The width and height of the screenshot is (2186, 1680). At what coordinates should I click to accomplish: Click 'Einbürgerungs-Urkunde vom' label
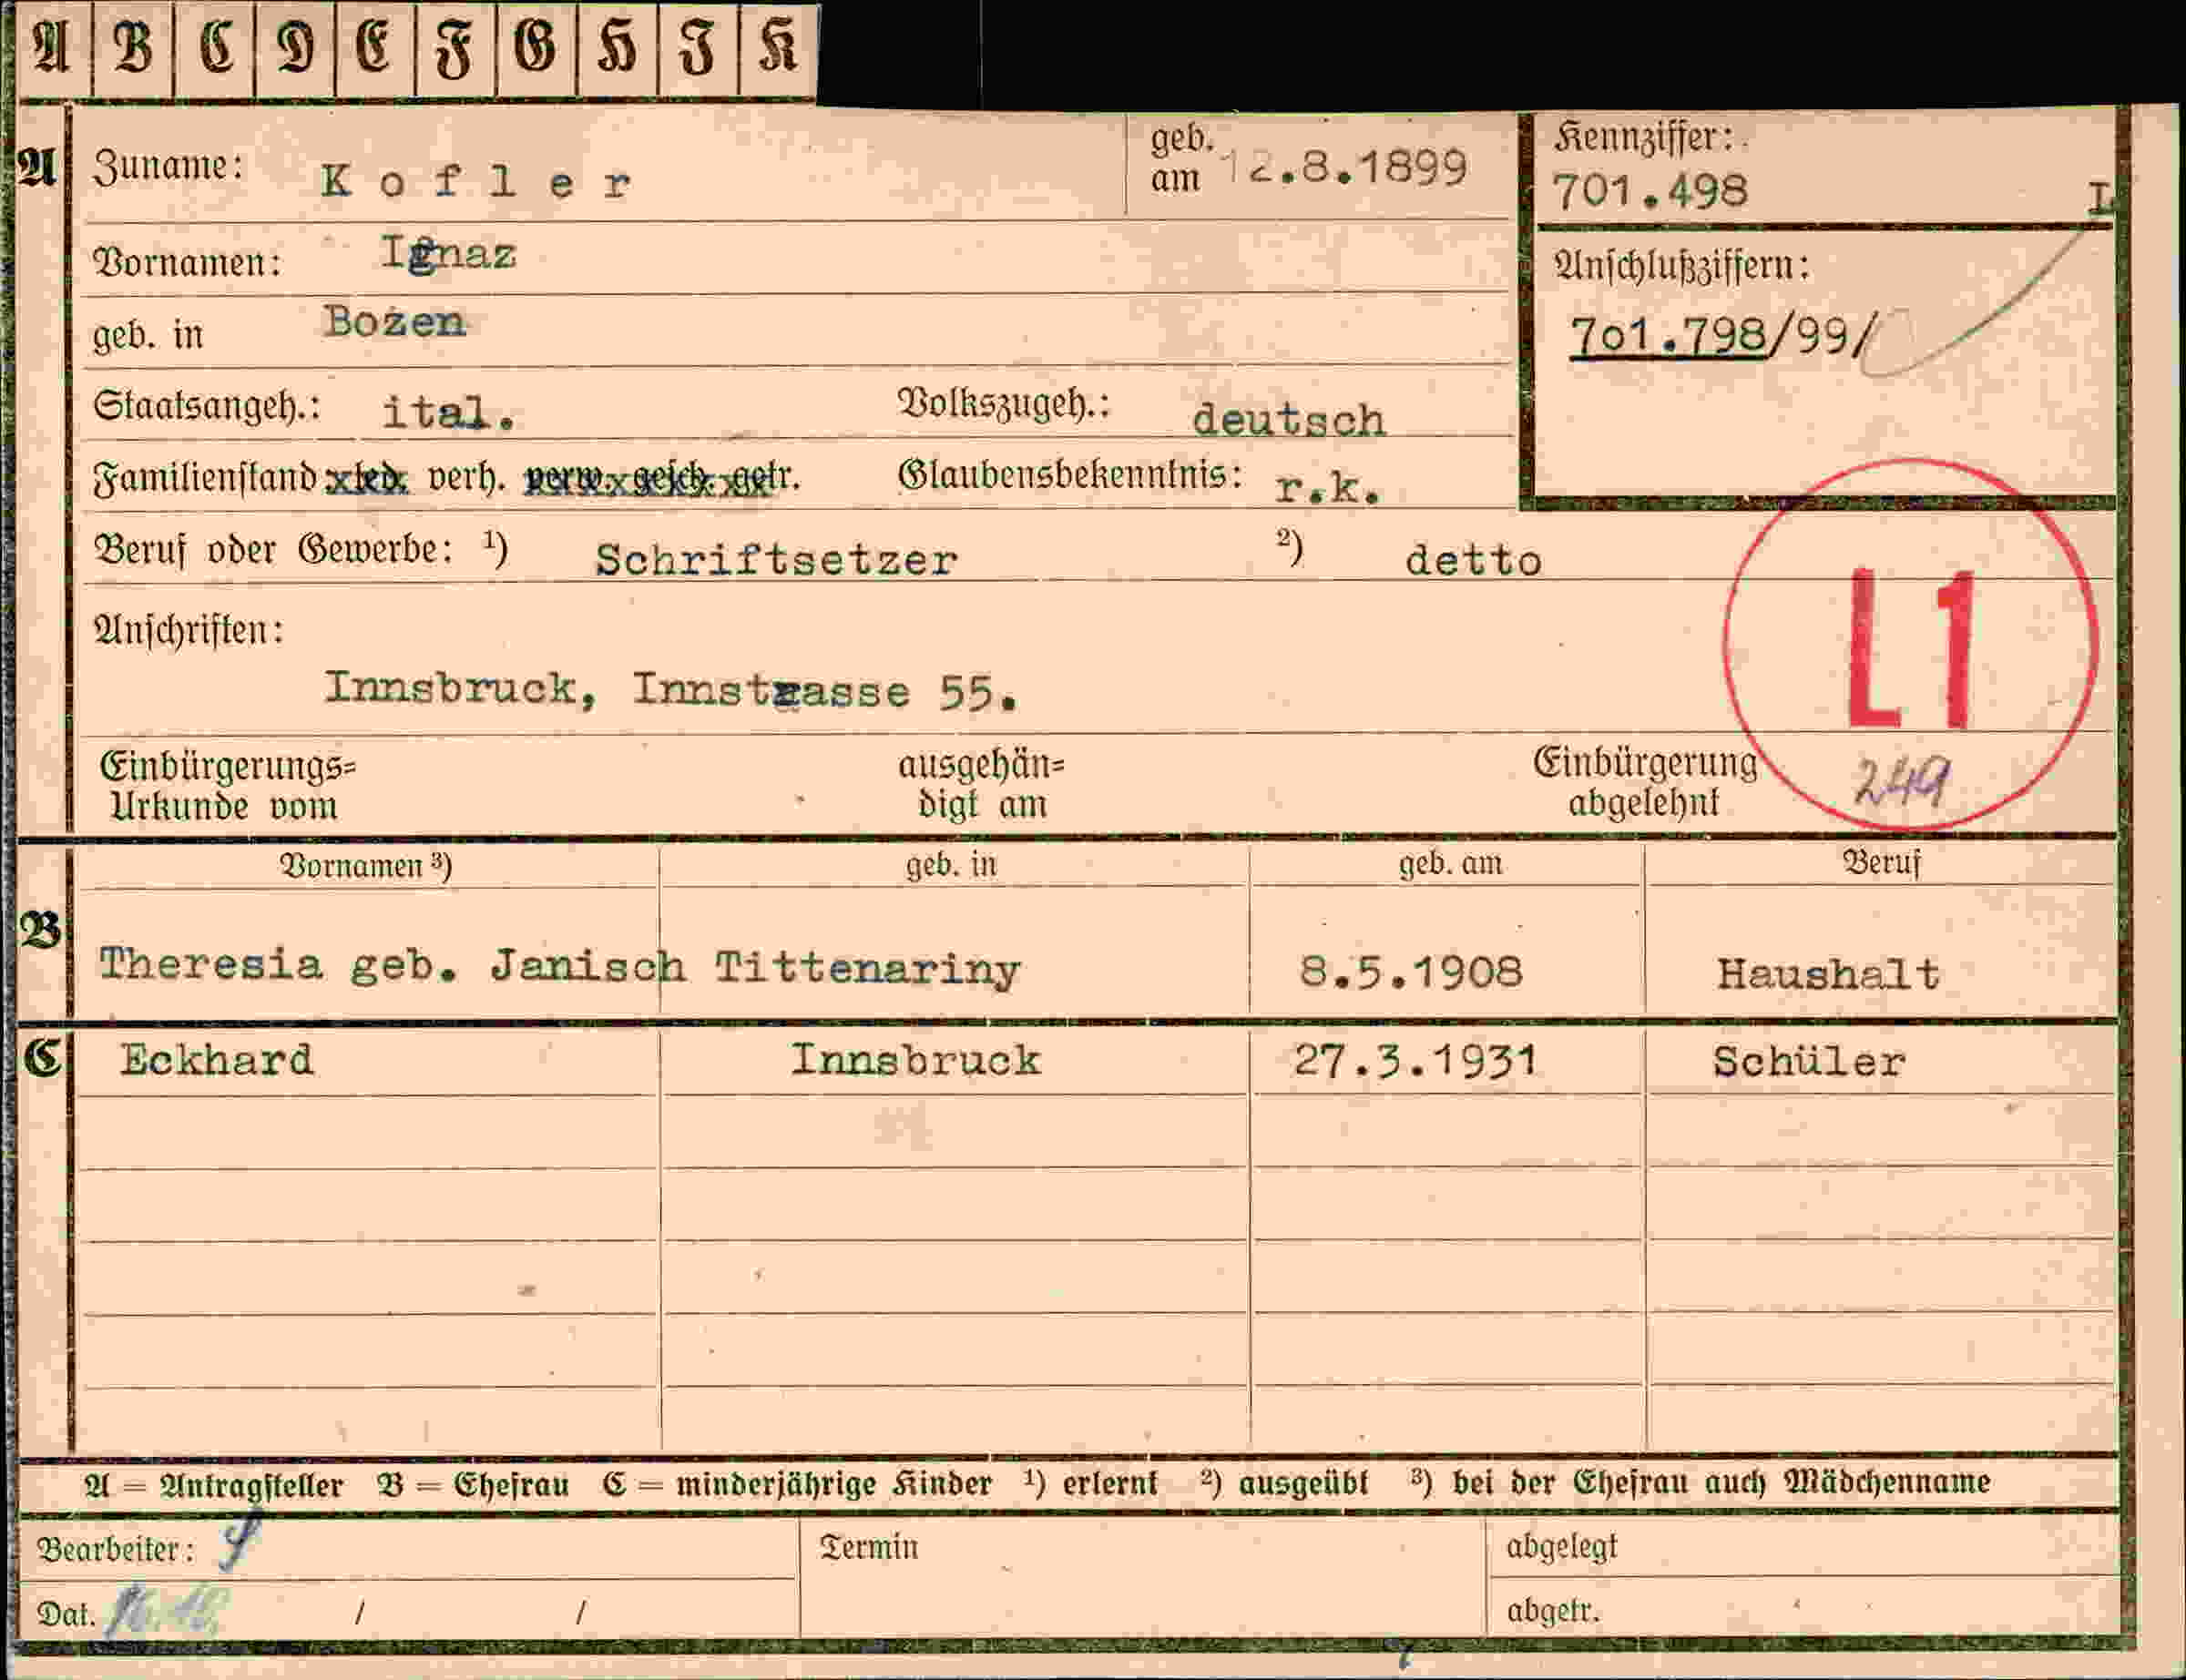[227, 786]
